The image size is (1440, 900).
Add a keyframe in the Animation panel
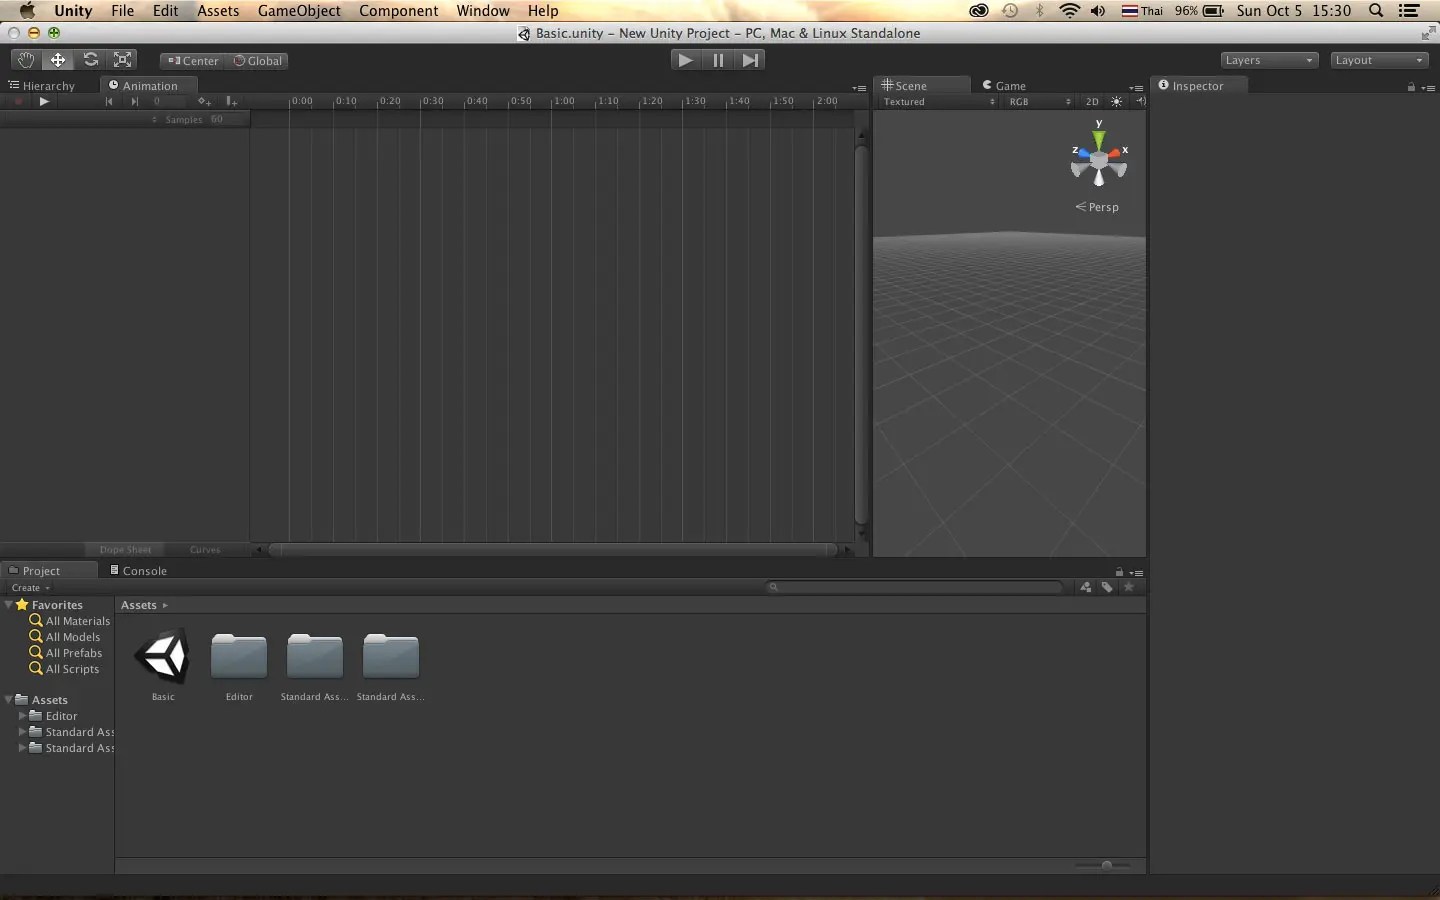[204, 101]
